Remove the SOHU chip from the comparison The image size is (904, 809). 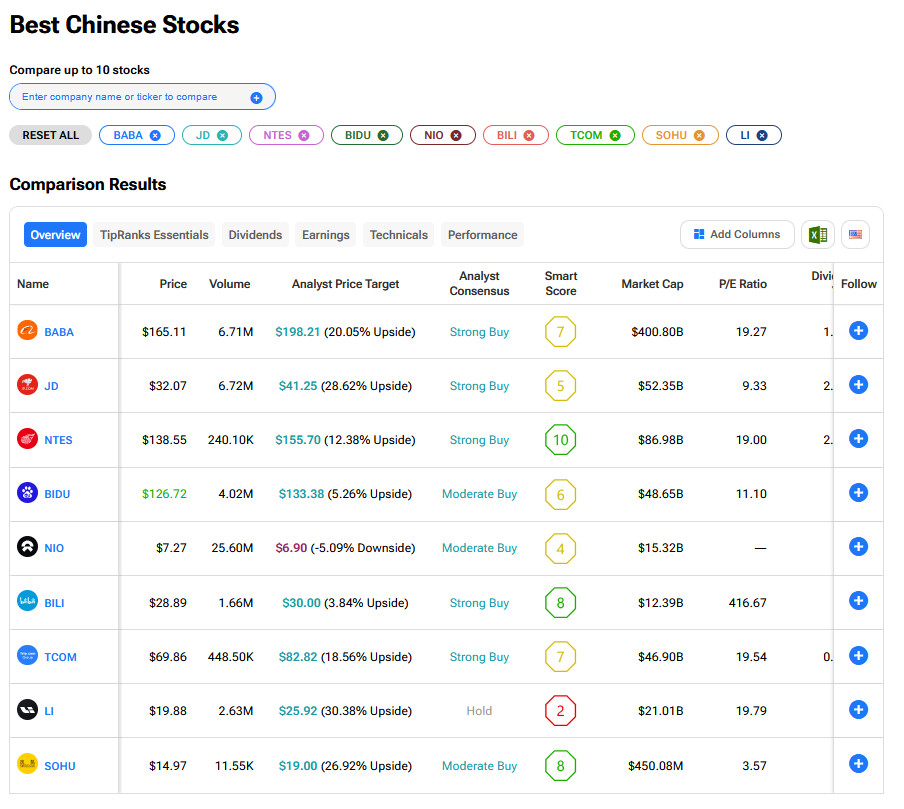699,135
